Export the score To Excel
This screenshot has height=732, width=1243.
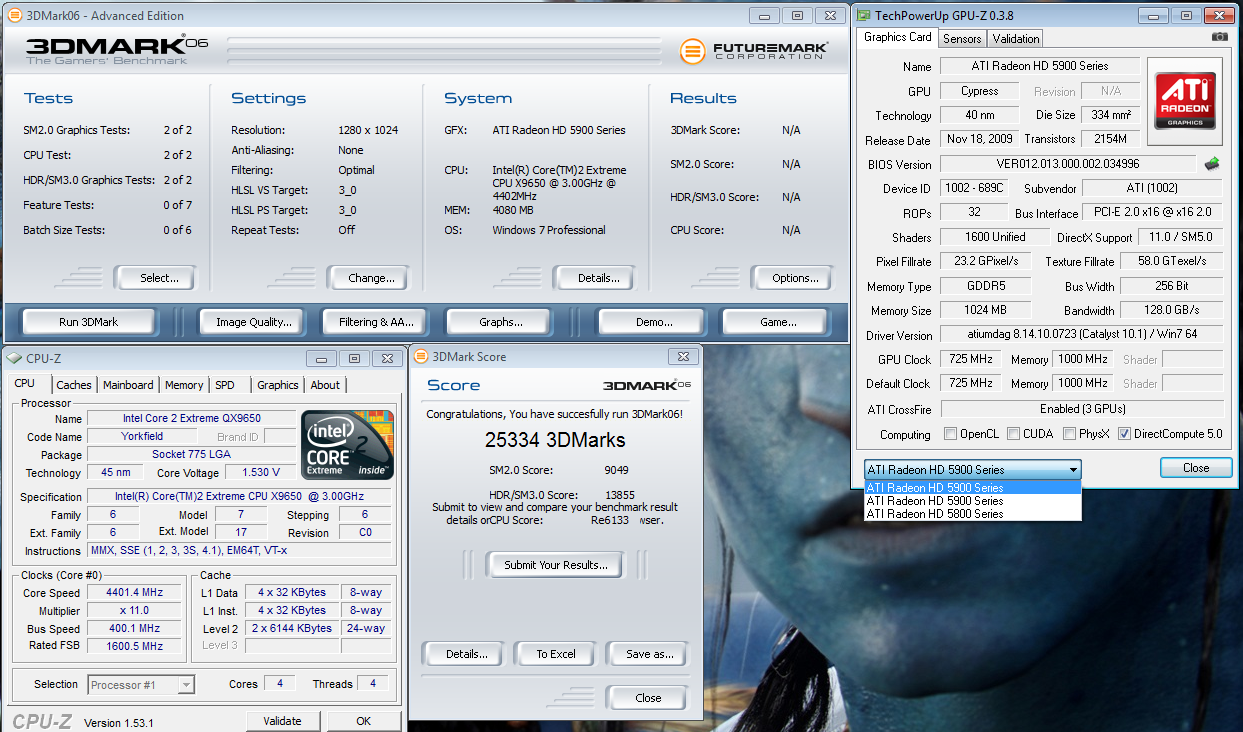tap(556, 654)
